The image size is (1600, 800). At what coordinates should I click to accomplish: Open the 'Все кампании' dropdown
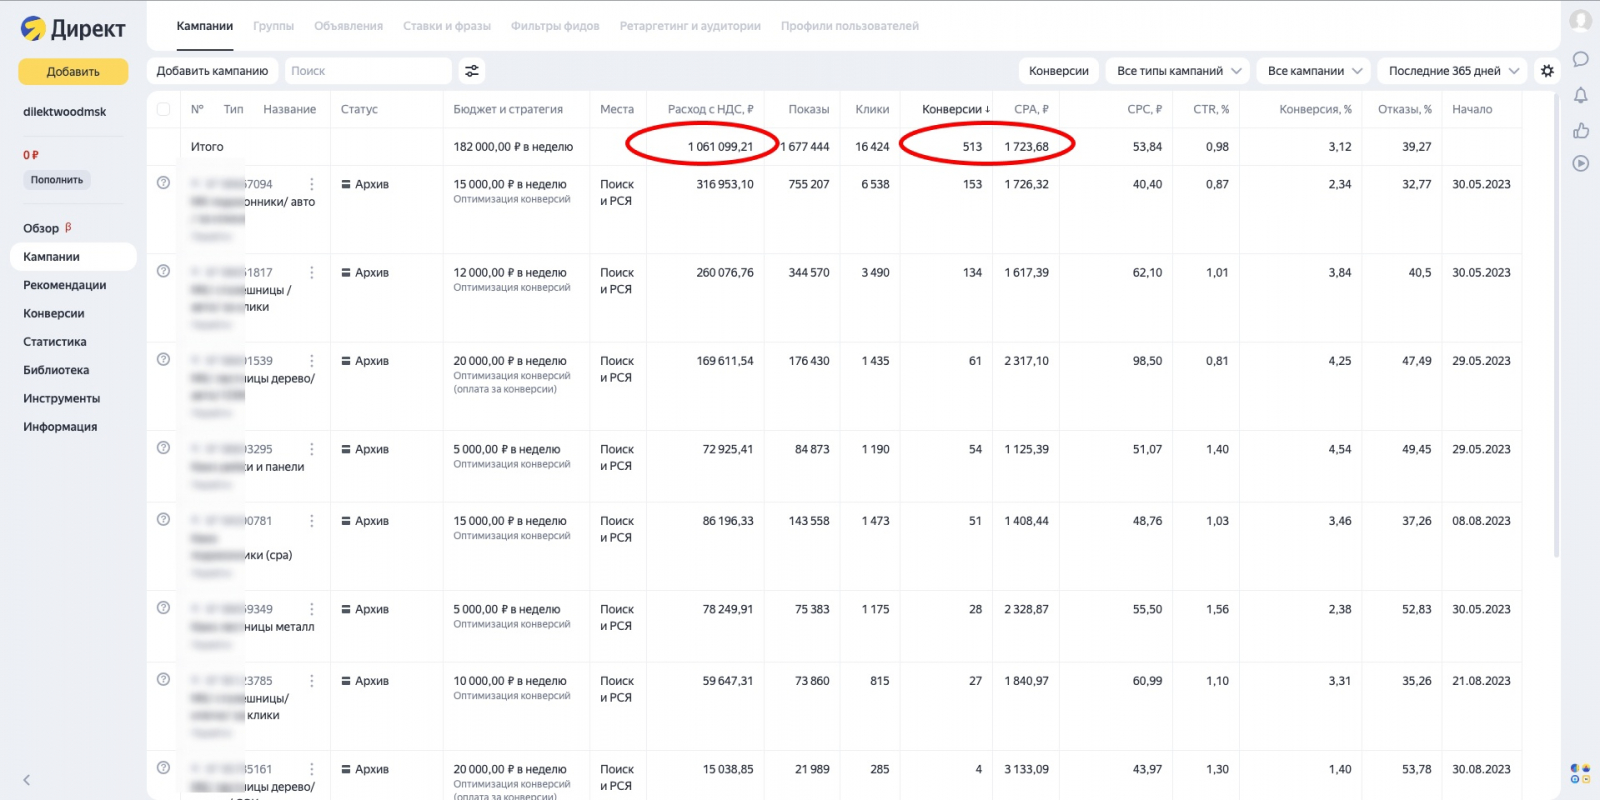point(1314,71)
